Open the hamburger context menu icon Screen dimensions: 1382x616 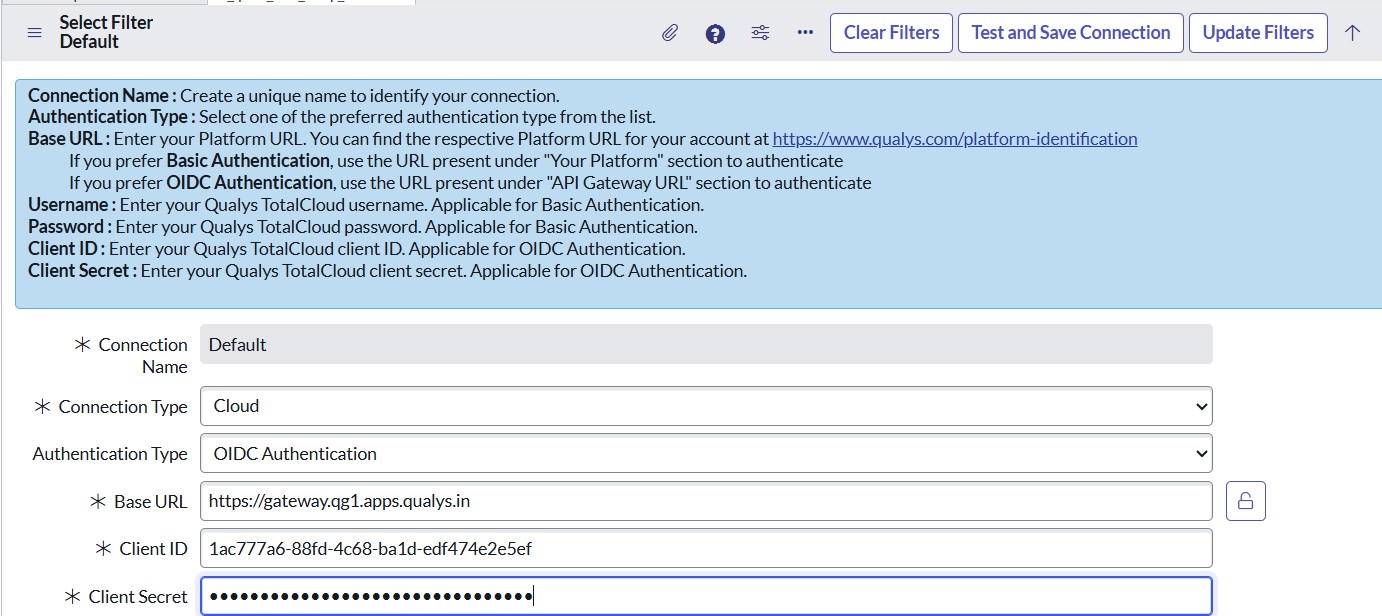coord(34,33)
